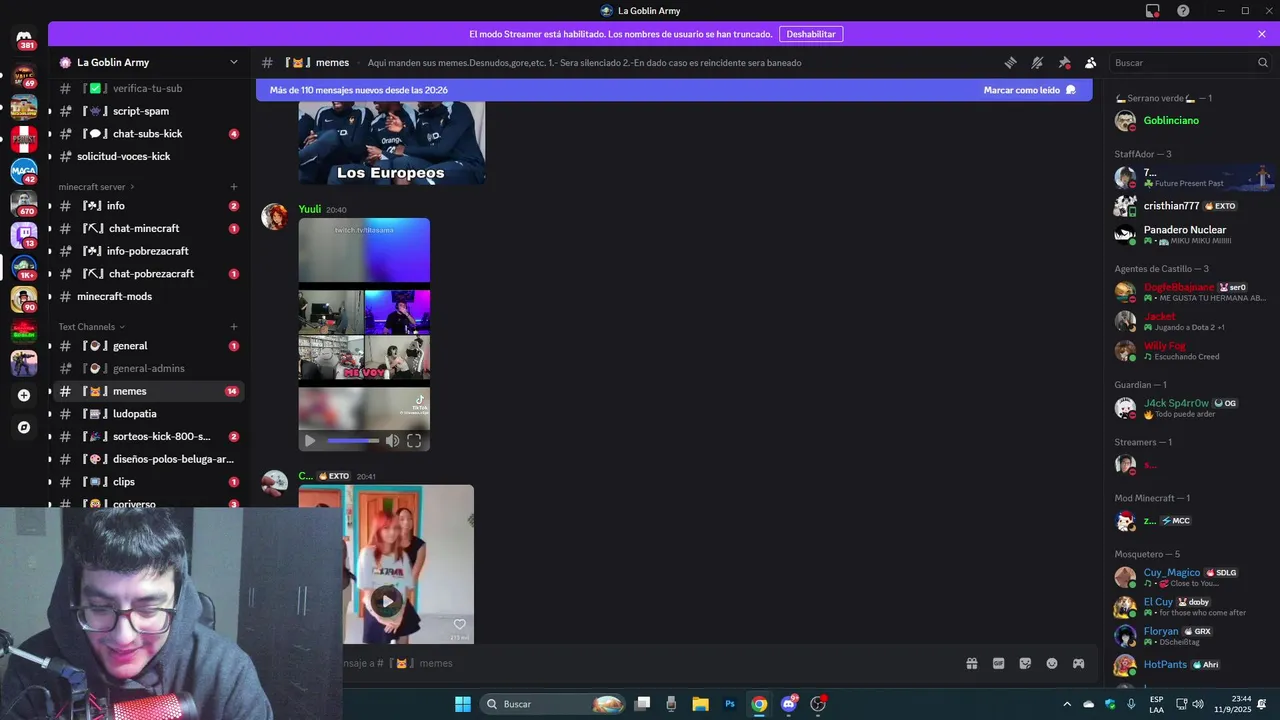Image resolution: width=1280 pixels, height=720 pixels.
Task: Open pinned messages icon
Action: coord(1064,62)
